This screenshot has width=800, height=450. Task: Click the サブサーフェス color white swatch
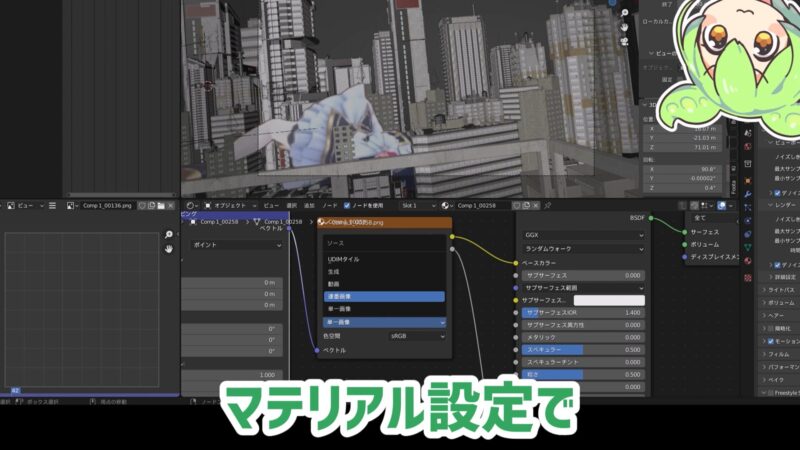coord(608,300)
